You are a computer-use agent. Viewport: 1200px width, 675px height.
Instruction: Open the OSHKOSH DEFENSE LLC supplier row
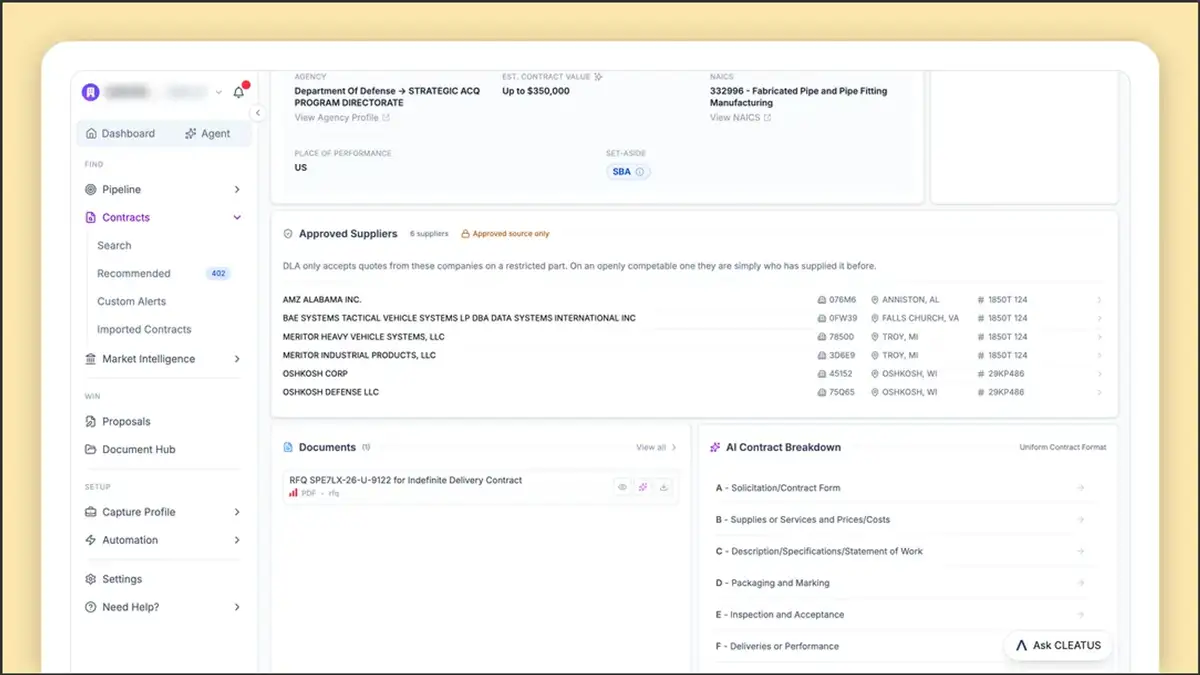(692, 392)
